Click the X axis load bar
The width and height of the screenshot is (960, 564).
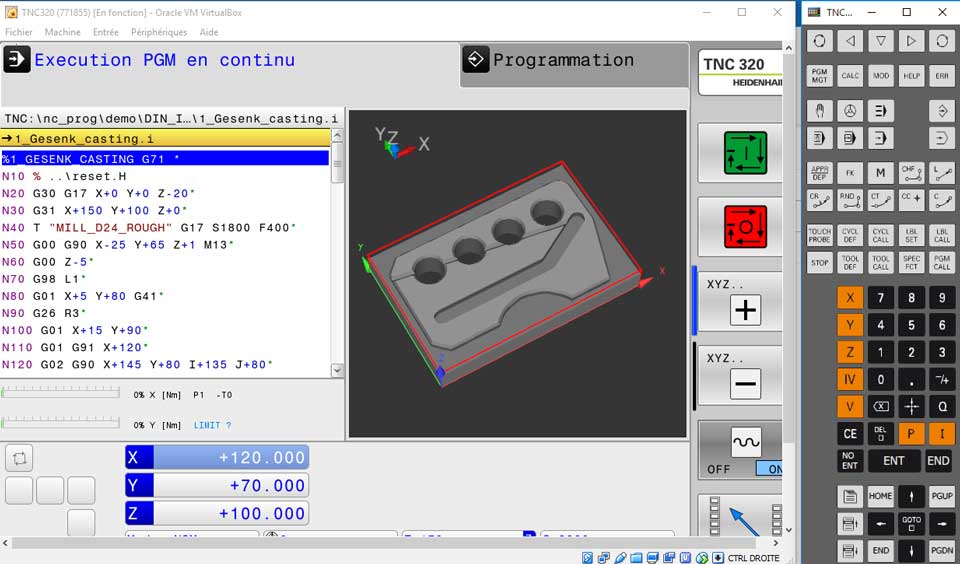click(x=61, y=393)
